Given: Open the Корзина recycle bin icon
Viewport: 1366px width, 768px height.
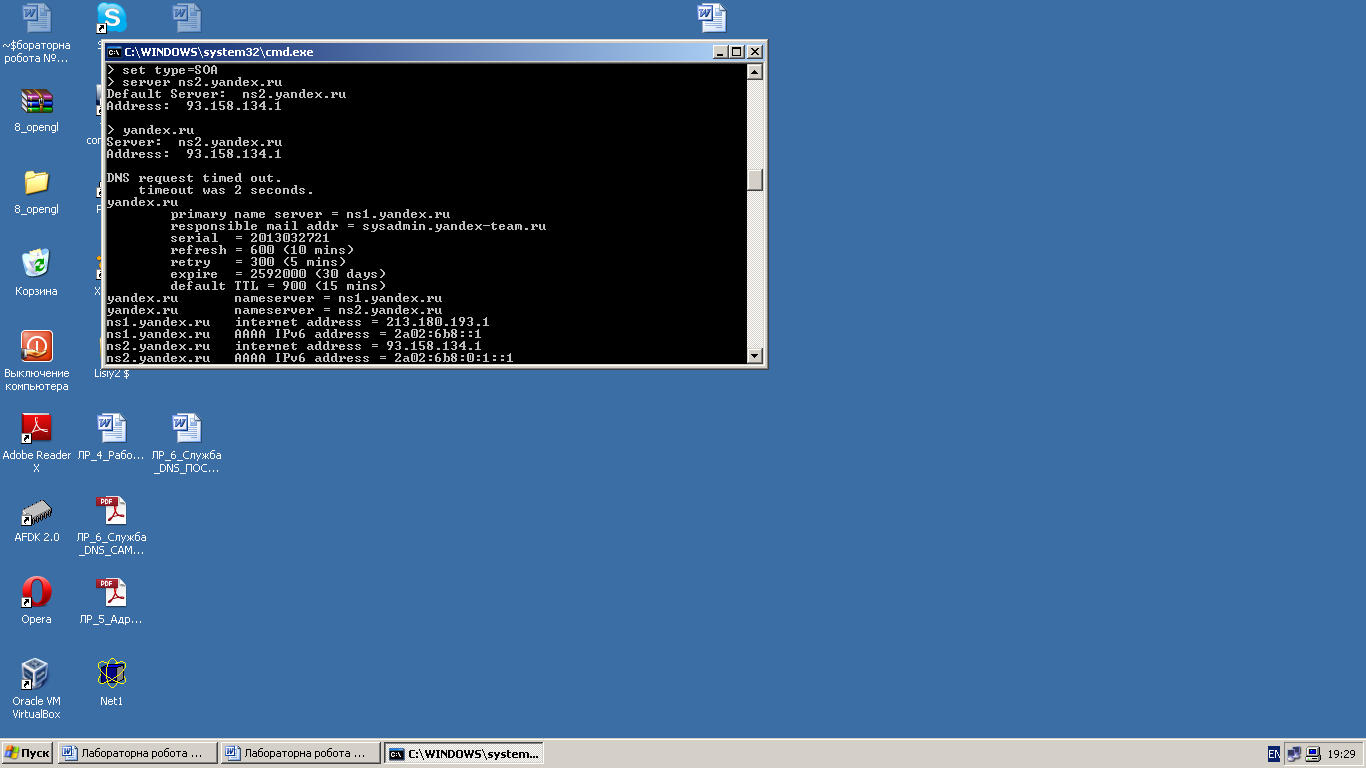Looking at the screenshot, I should tap(37, 264).
